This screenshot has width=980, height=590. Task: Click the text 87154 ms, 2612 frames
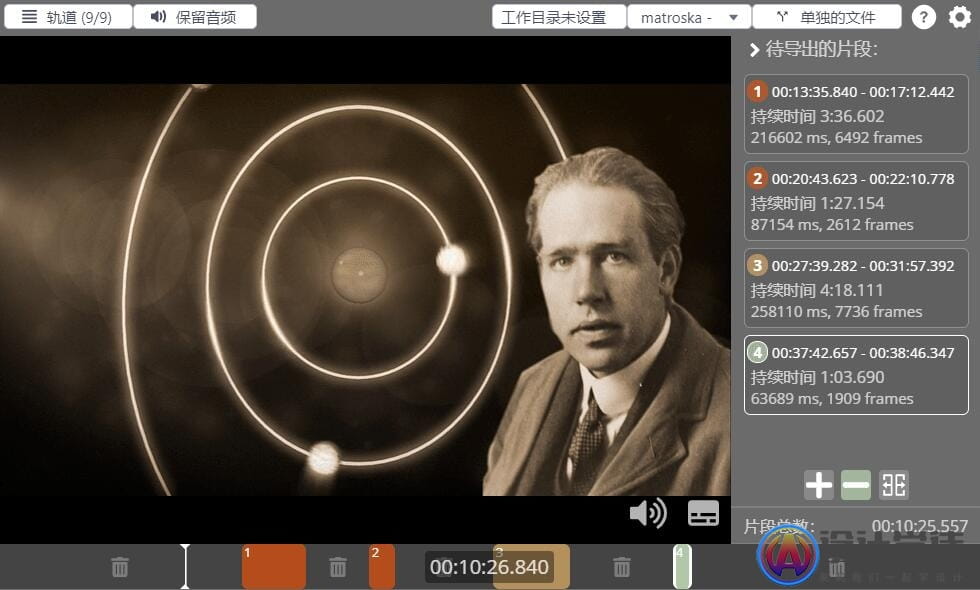832,224
